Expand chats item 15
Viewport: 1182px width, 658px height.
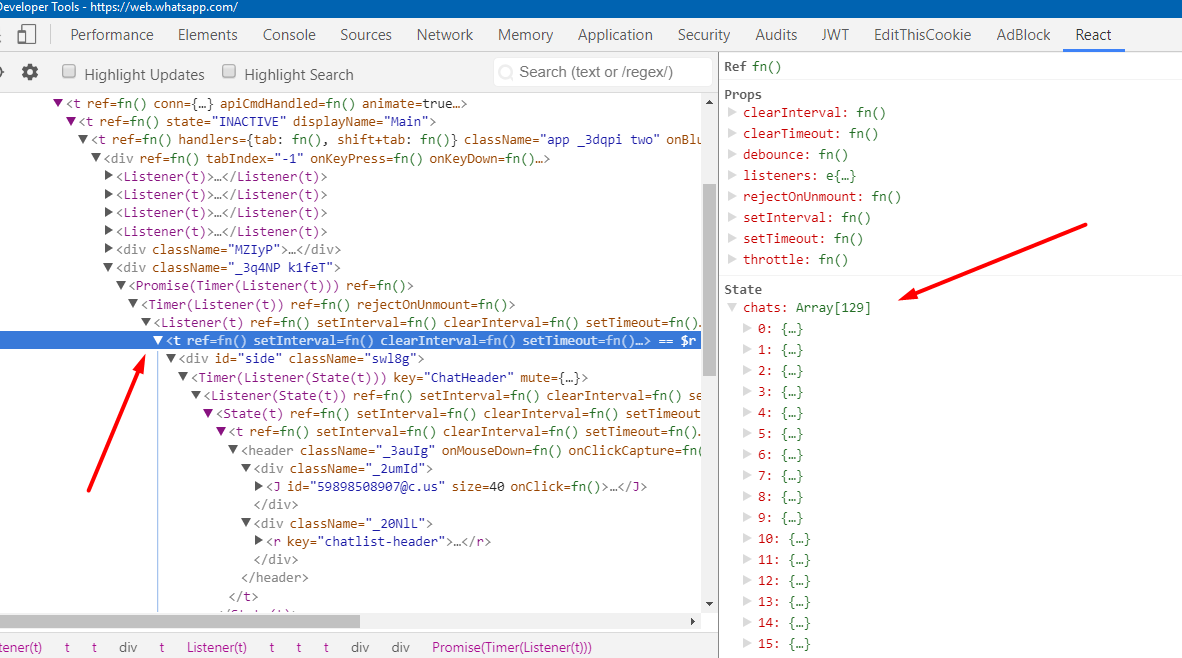click(746, 643)
